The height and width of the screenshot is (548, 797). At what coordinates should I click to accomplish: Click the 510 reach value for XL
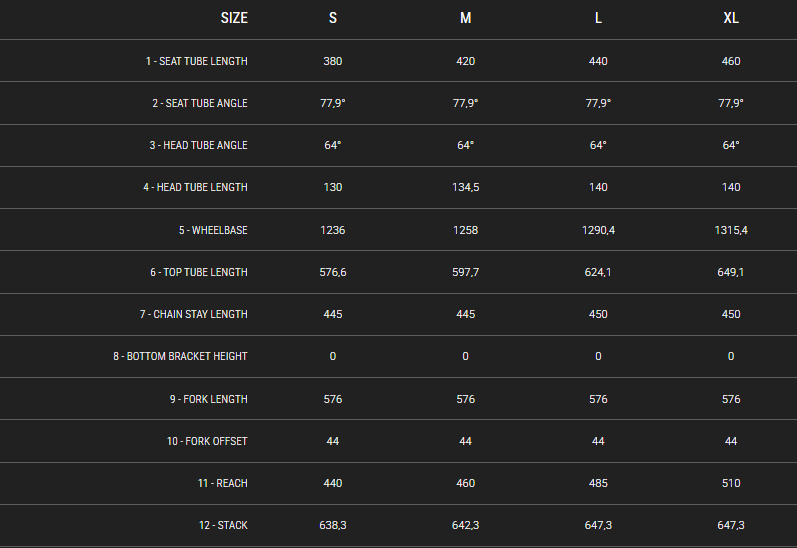coord(731,483)
